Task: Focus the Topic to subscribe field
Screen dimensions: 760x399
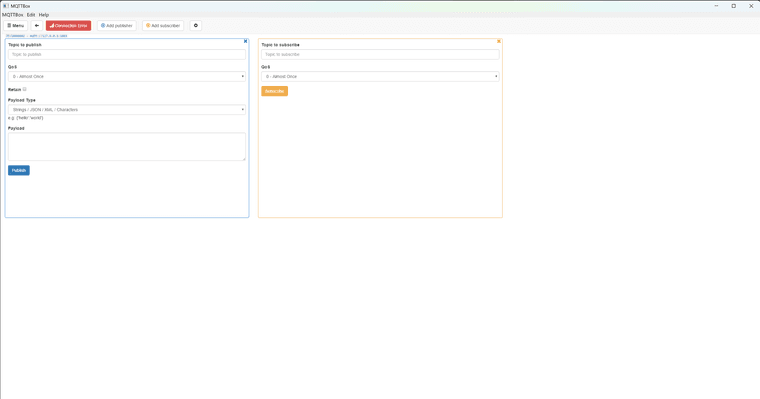Action: point(380,54)
